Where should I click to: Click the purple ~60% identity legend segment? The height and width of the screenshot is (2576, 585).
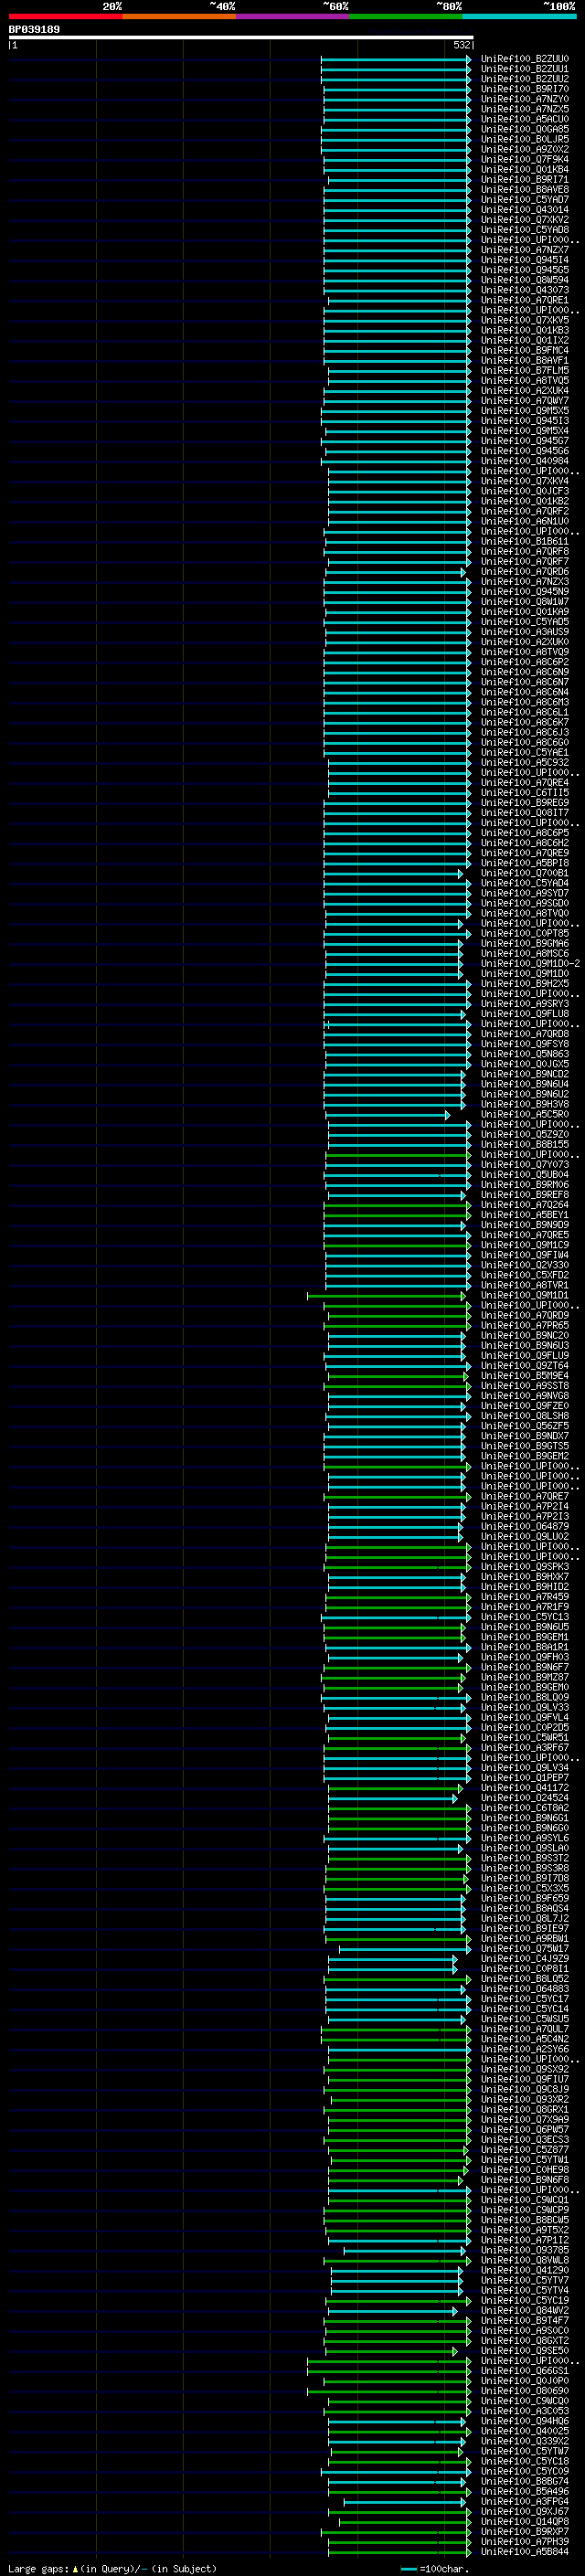293,16
